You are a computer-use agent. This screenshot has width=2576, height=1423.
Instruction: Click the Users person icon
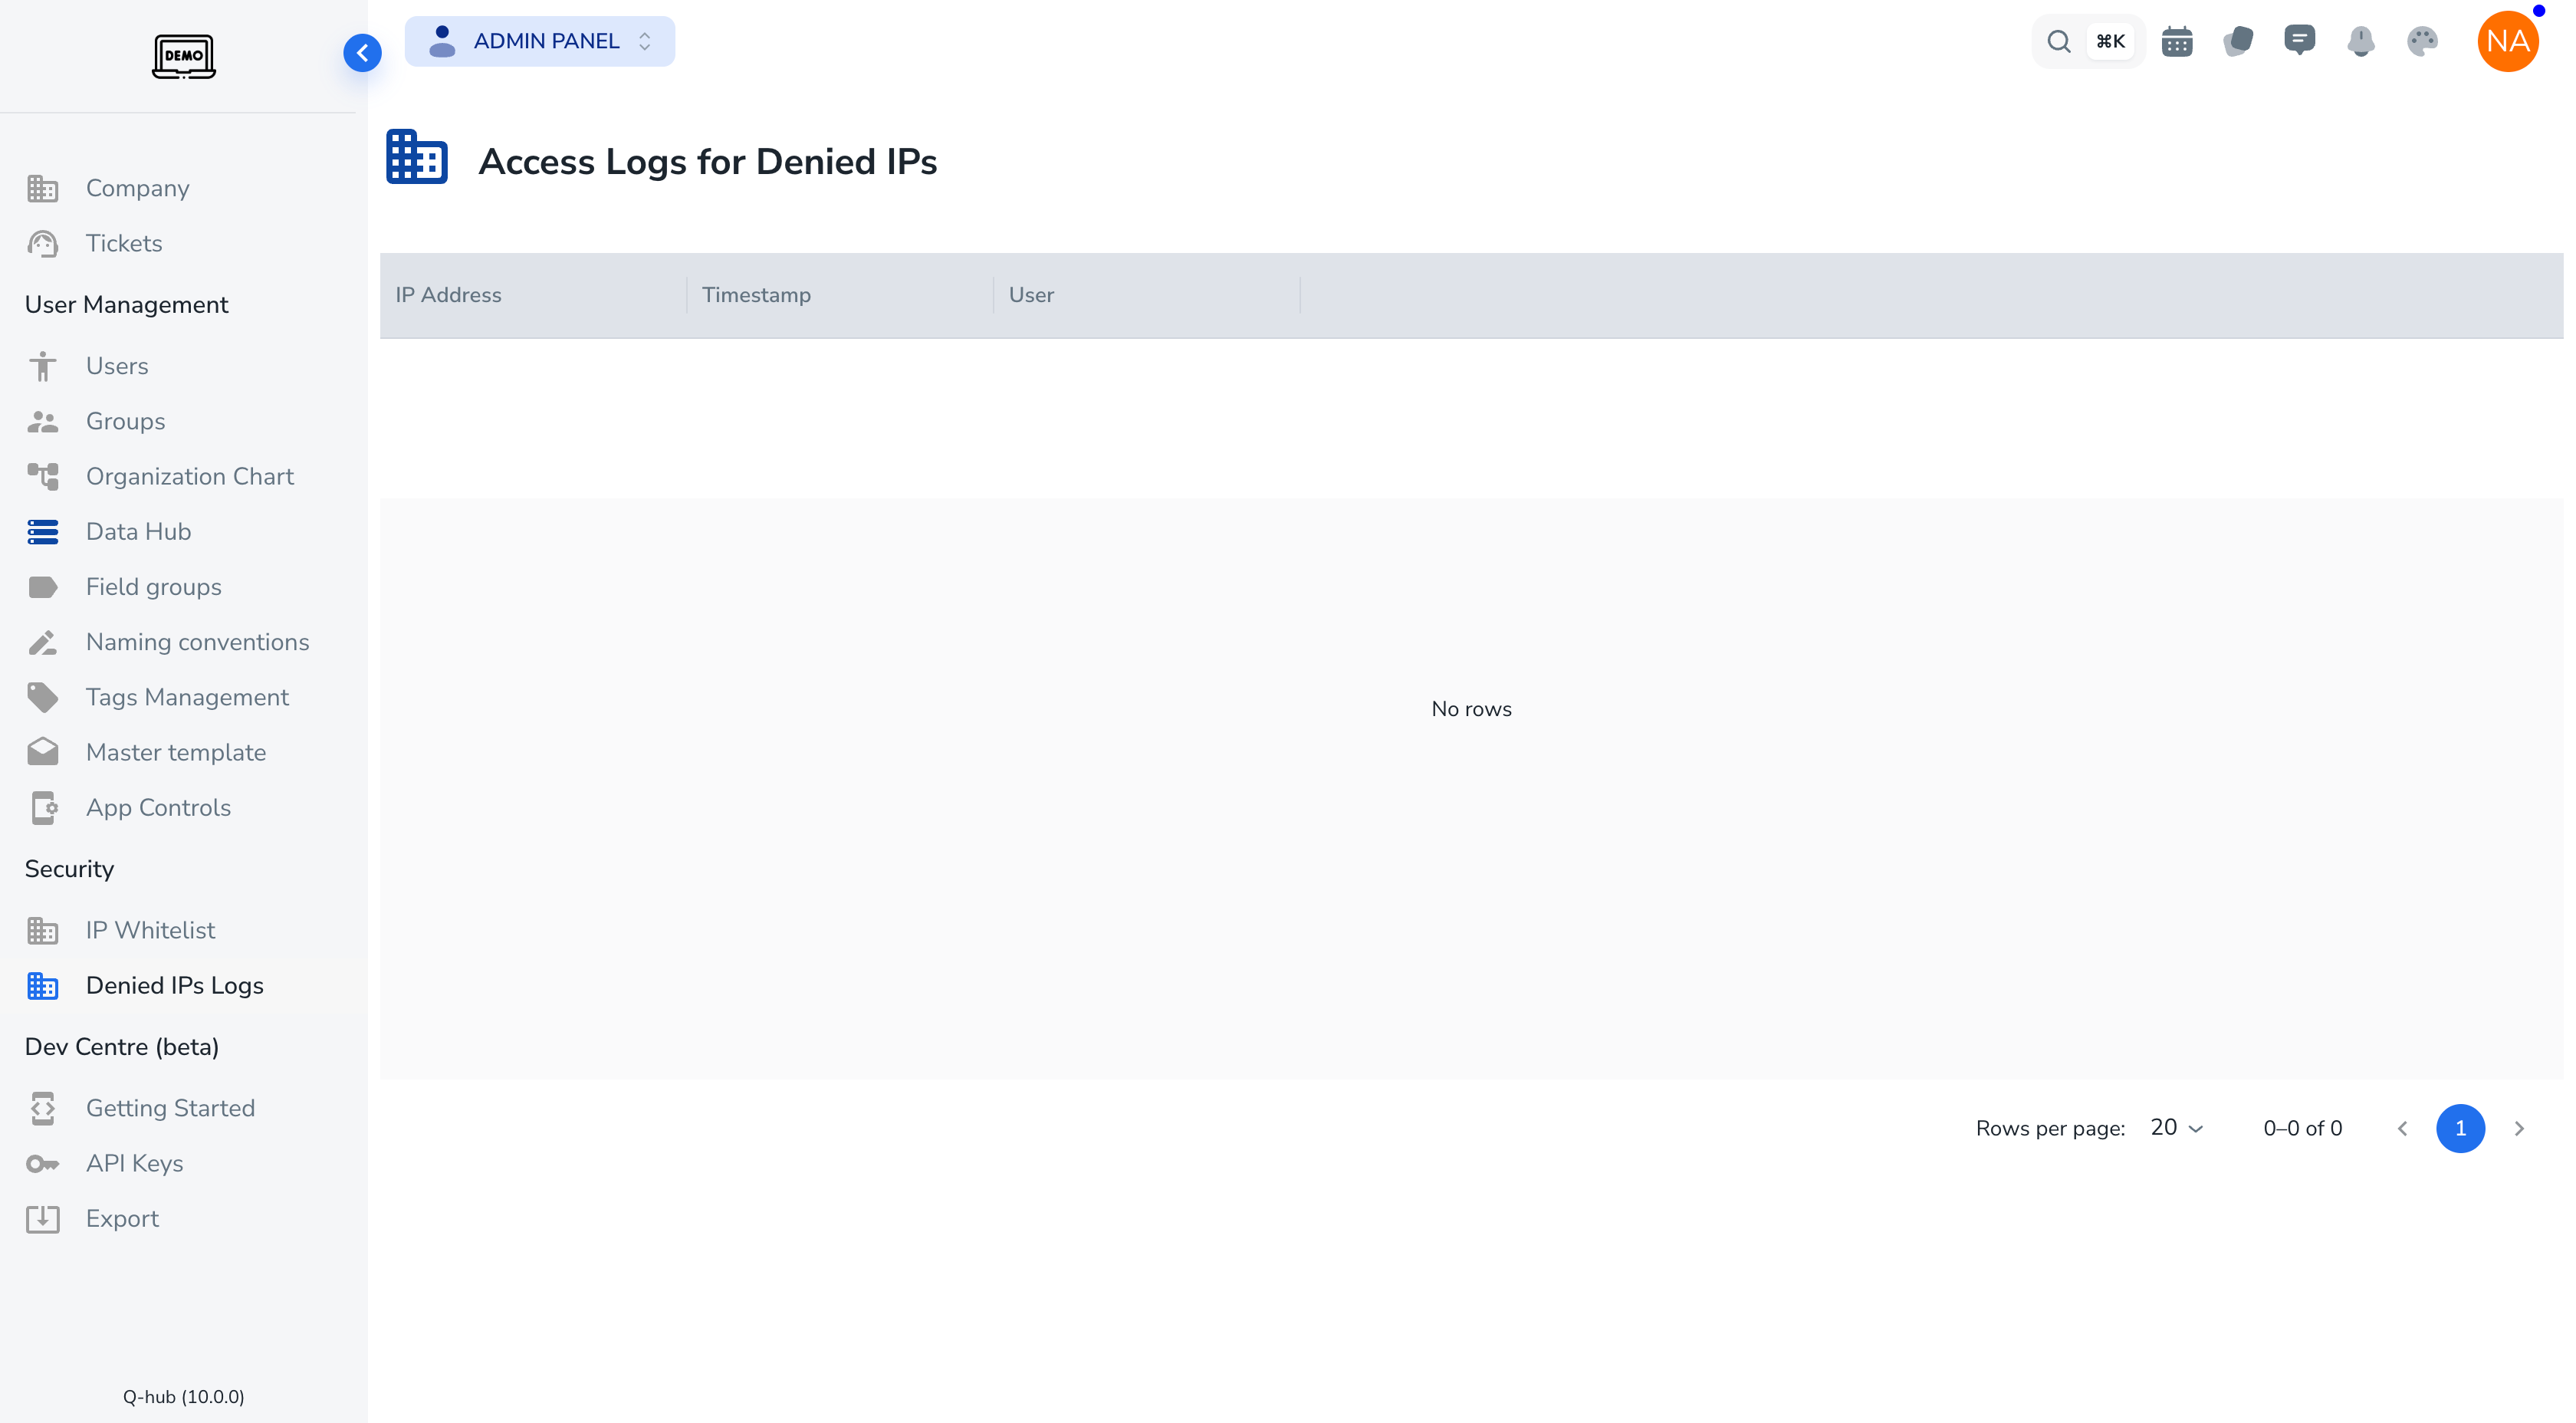pyautogui.click(x=43, y=366)
